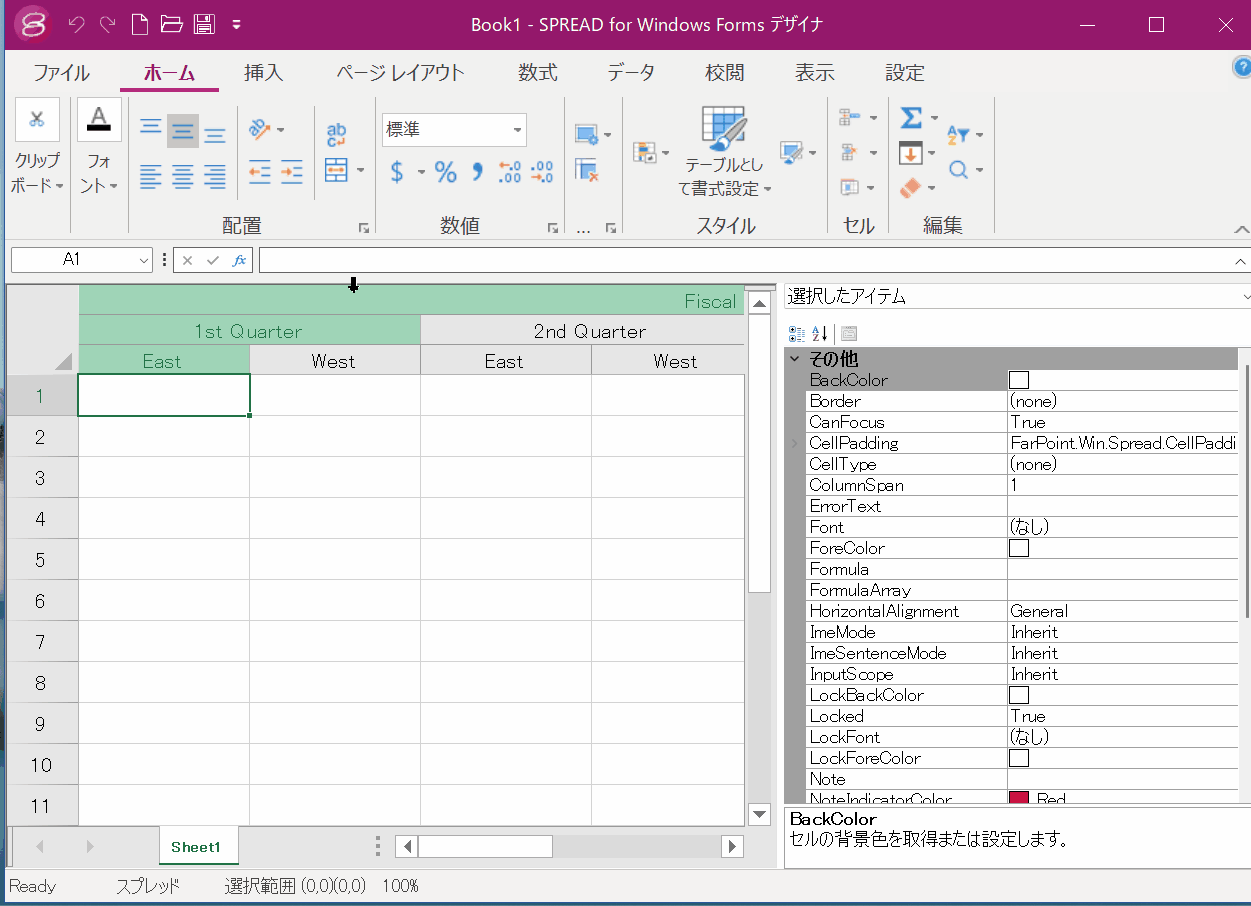Click the percent style icon

tap(445, 172)
